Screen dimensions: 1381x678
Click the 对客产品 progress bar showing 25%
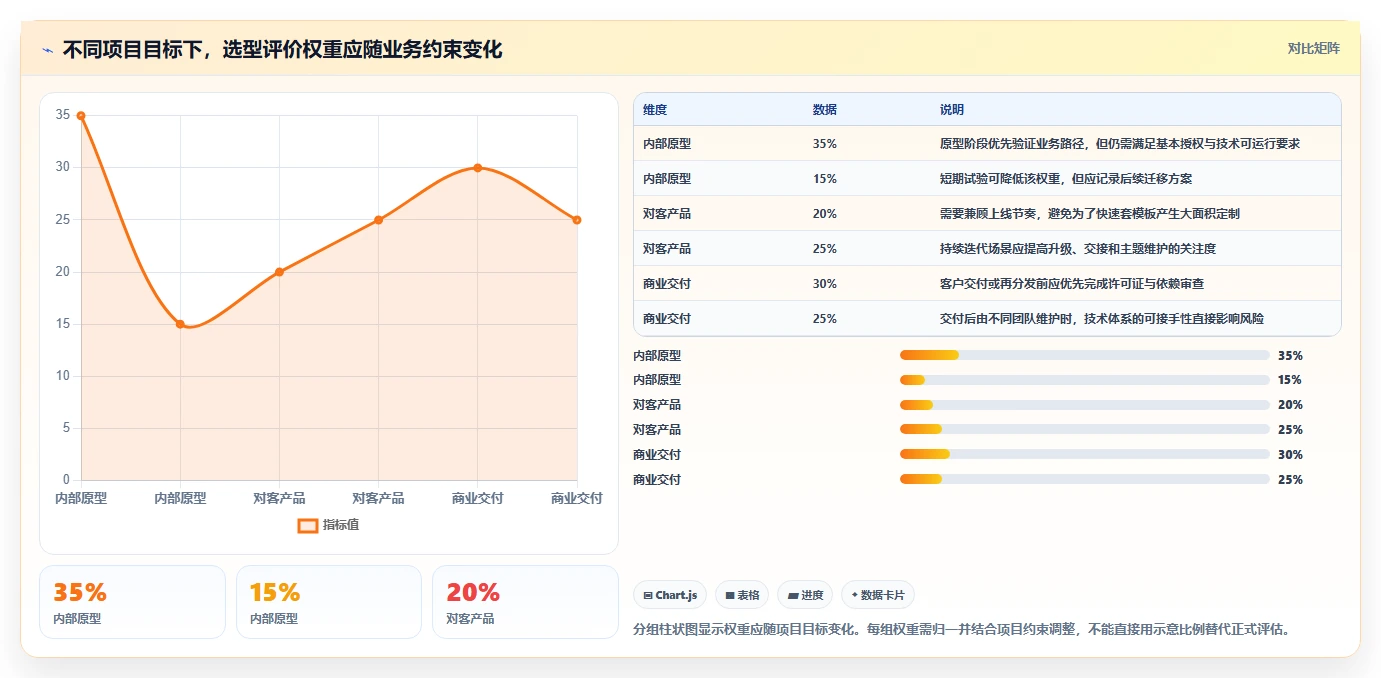coord(1085,430)
